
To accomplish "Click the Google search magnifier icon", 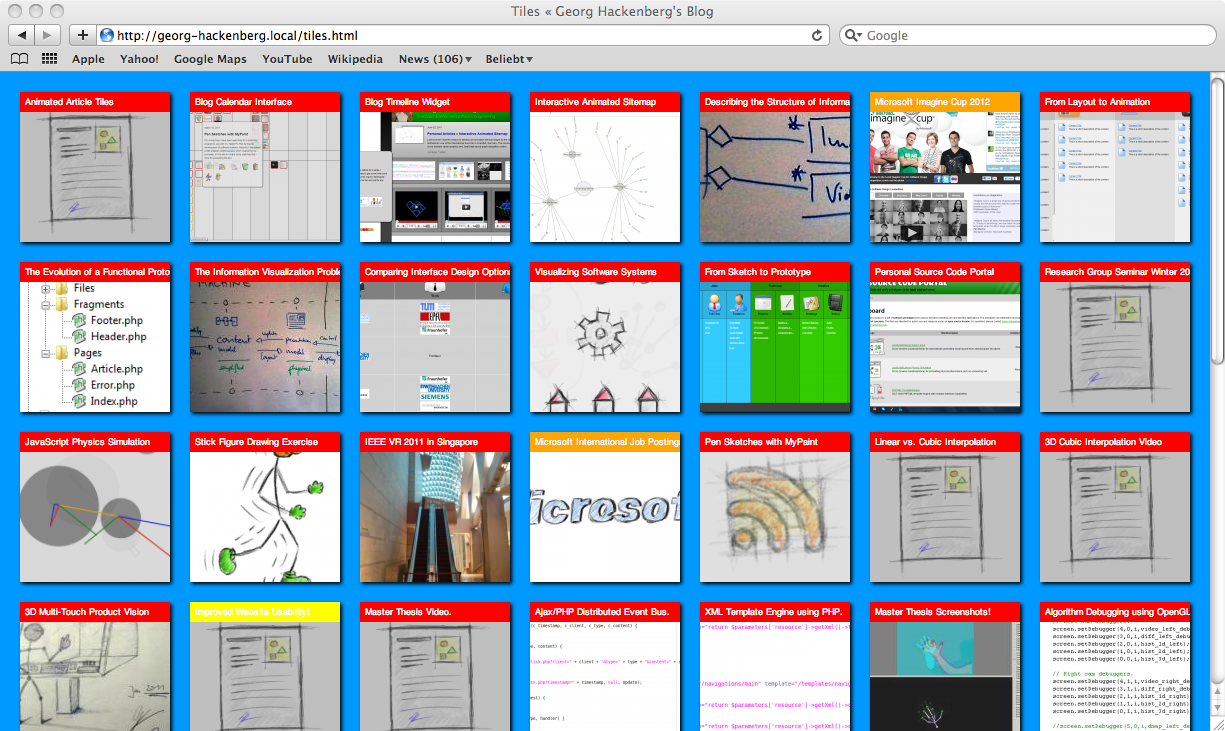I will [x=853, y=35].
